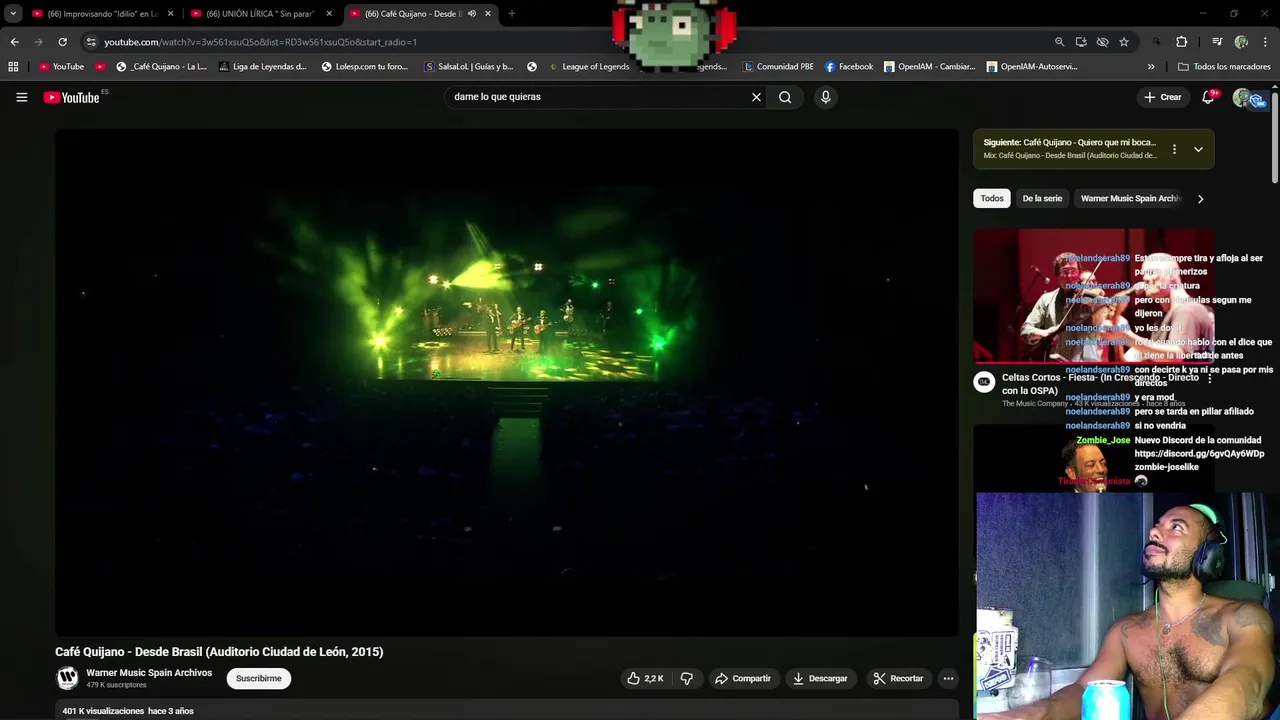The width and height of the screenshot is (1280, 720).
Task: Open the install app icon in the address bar
Action: [1081, 42]
